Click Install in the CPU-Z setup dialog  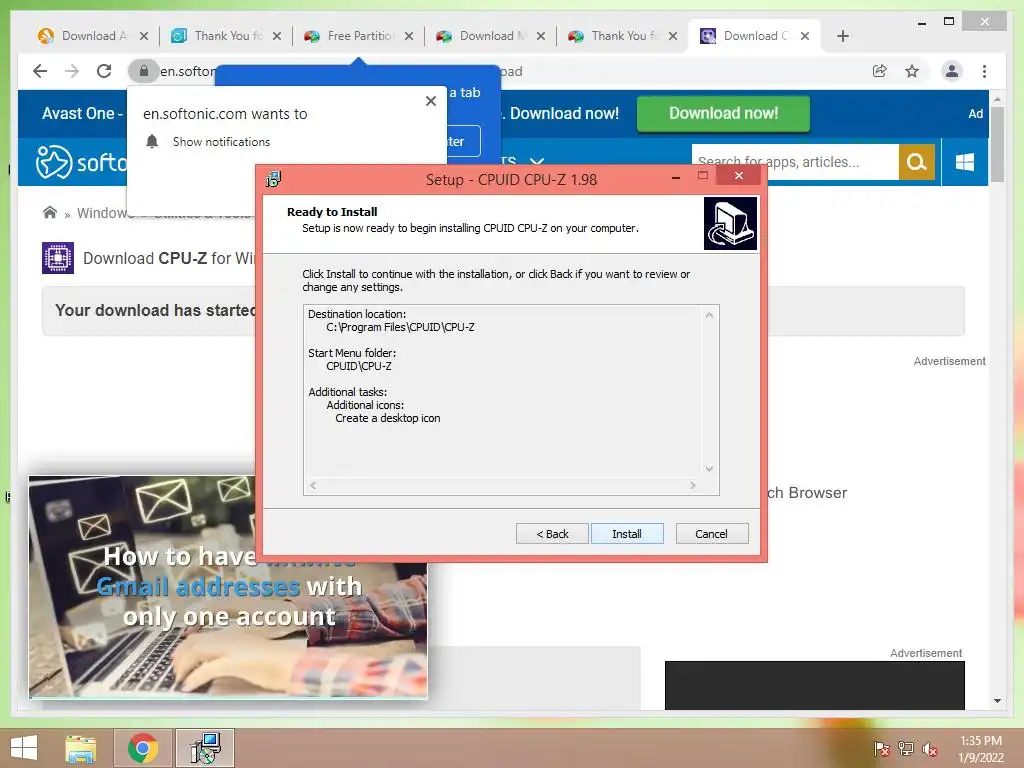[627, 534]
